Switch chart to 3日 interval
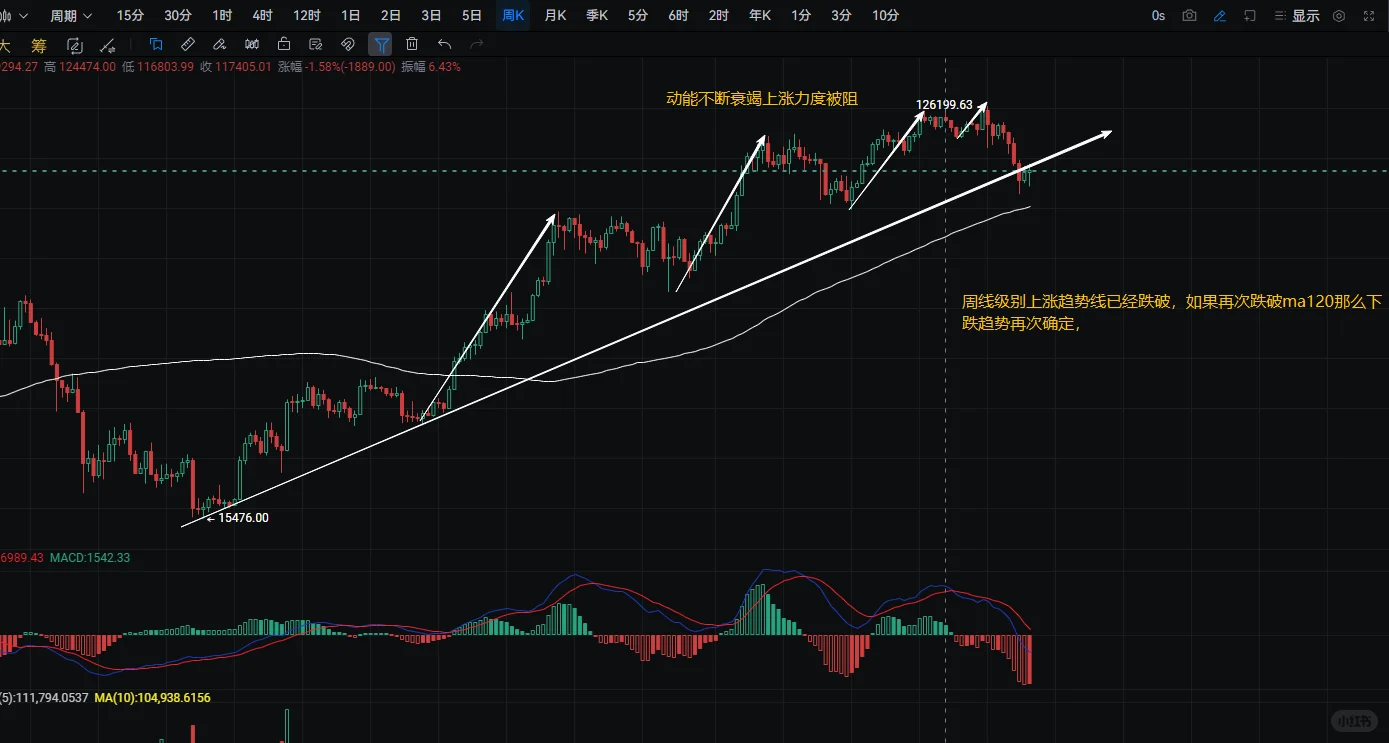Viewport: 1389px width, 743px height. point(432,15)
